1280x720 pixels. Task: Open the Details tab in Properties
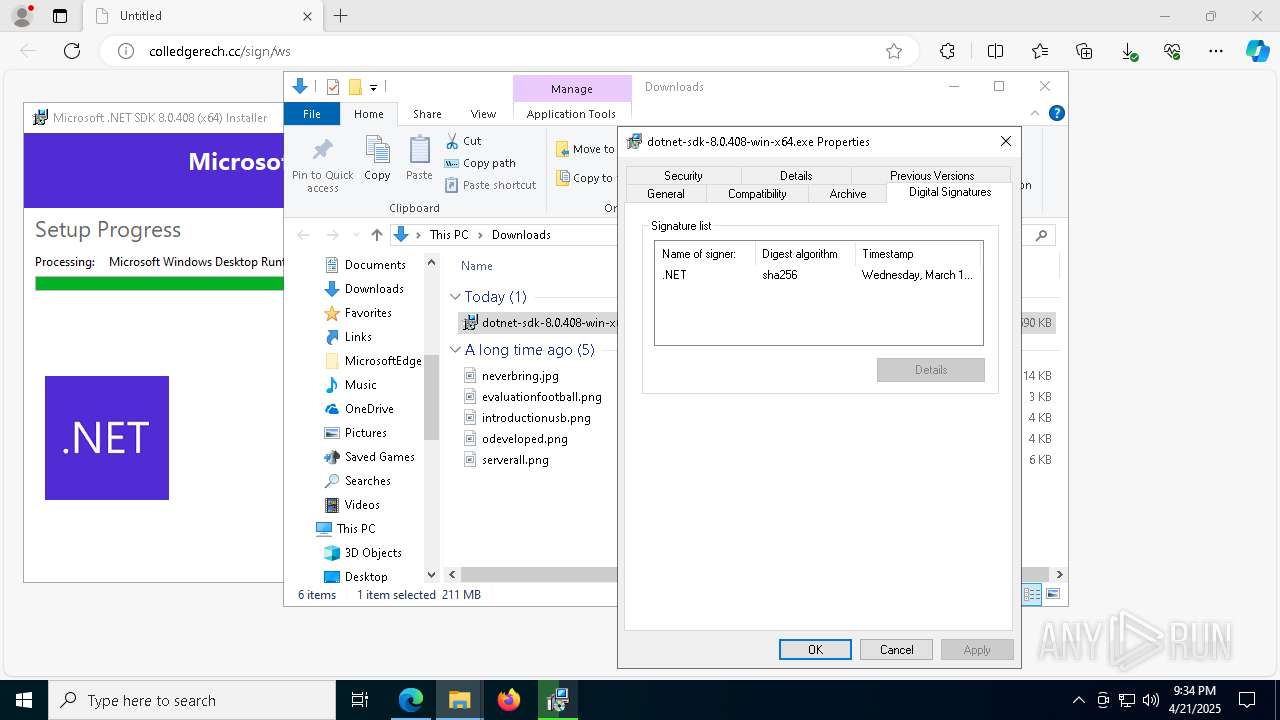click(796, 175)
